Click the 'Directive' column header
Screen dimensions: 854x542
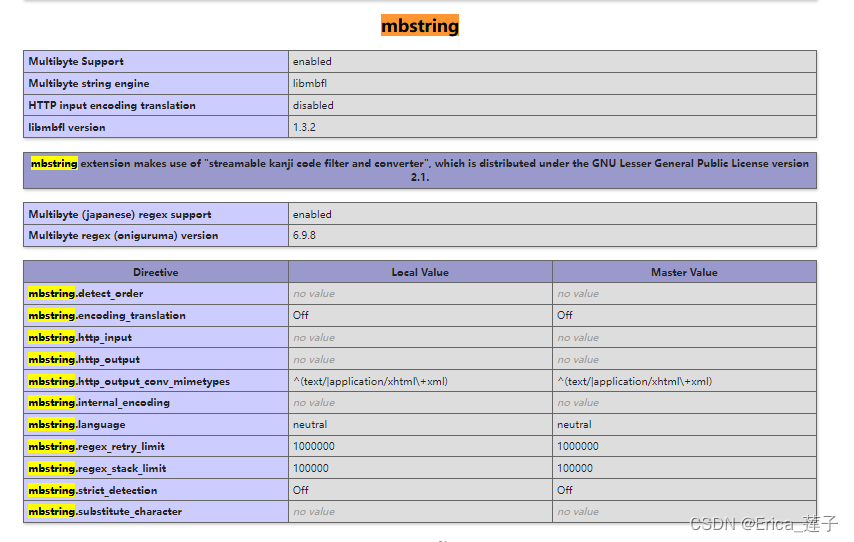(156, 272)
